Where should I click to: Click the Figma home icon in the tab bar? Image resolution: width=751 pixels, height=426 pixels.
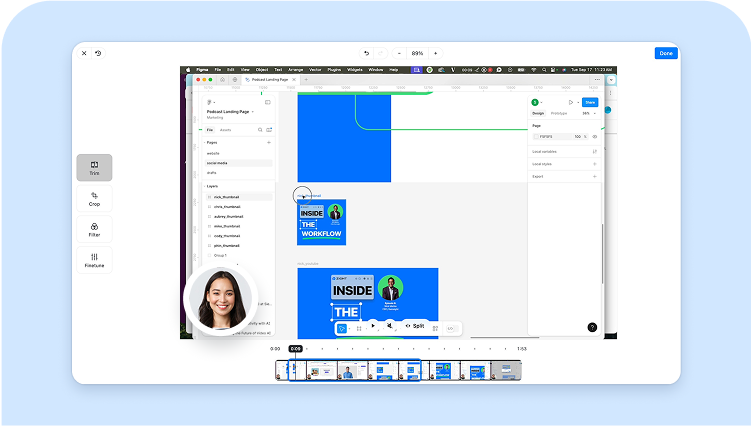point(222,80)
